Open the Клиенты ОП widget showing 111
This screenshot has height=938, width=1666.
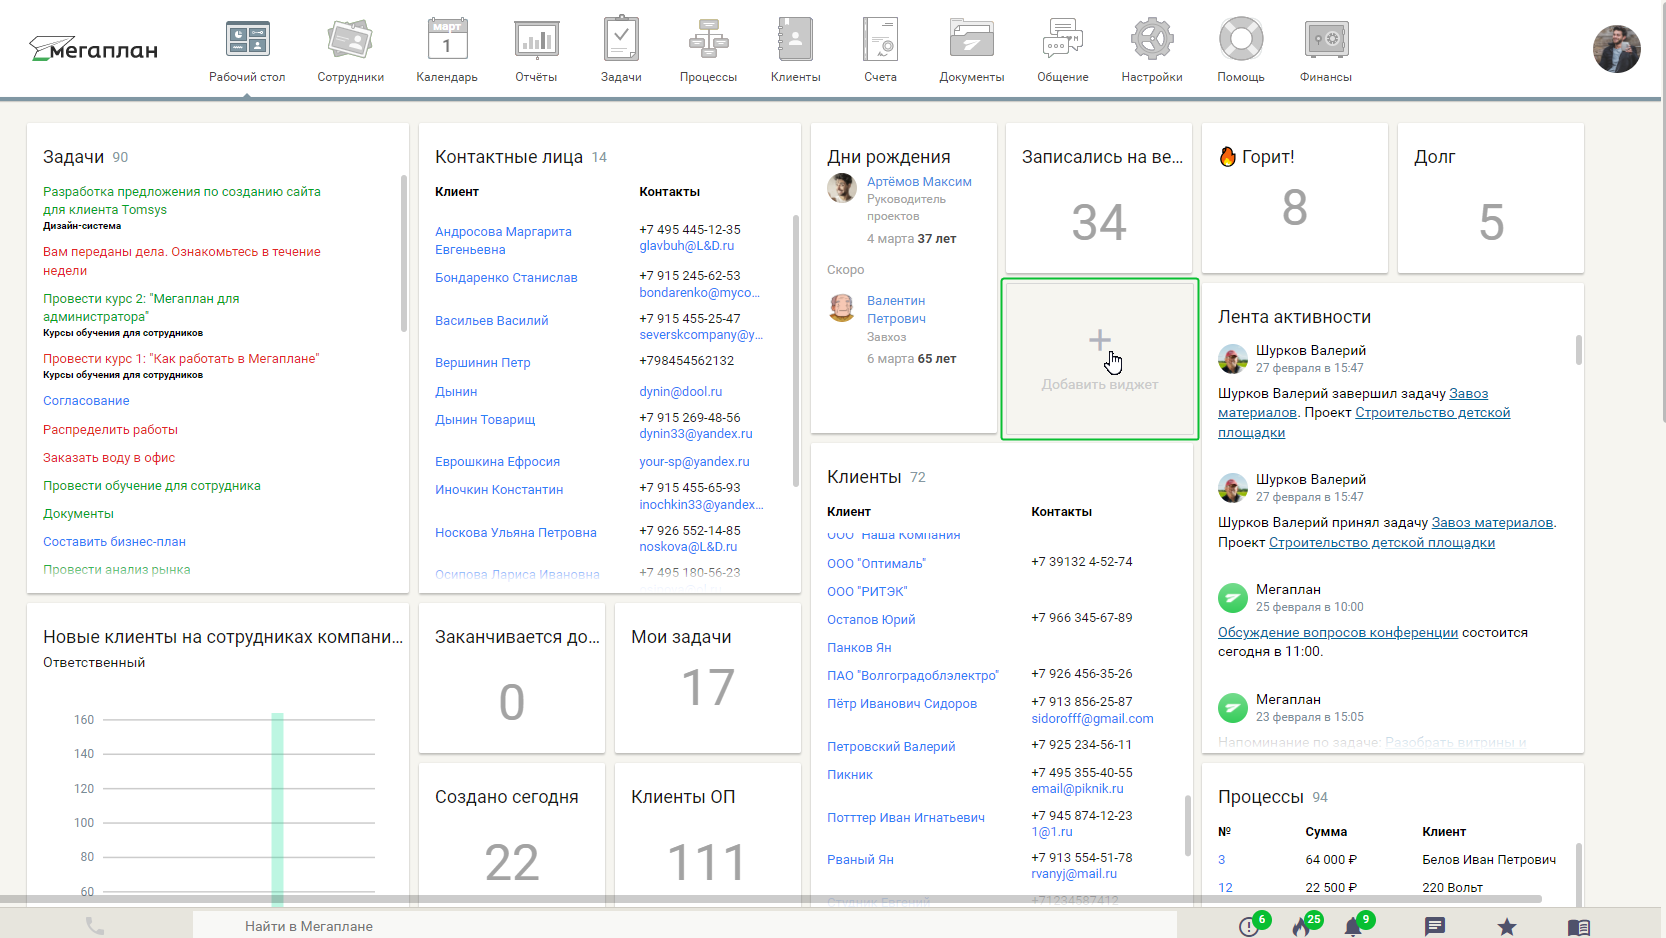(x=708, y=836)
